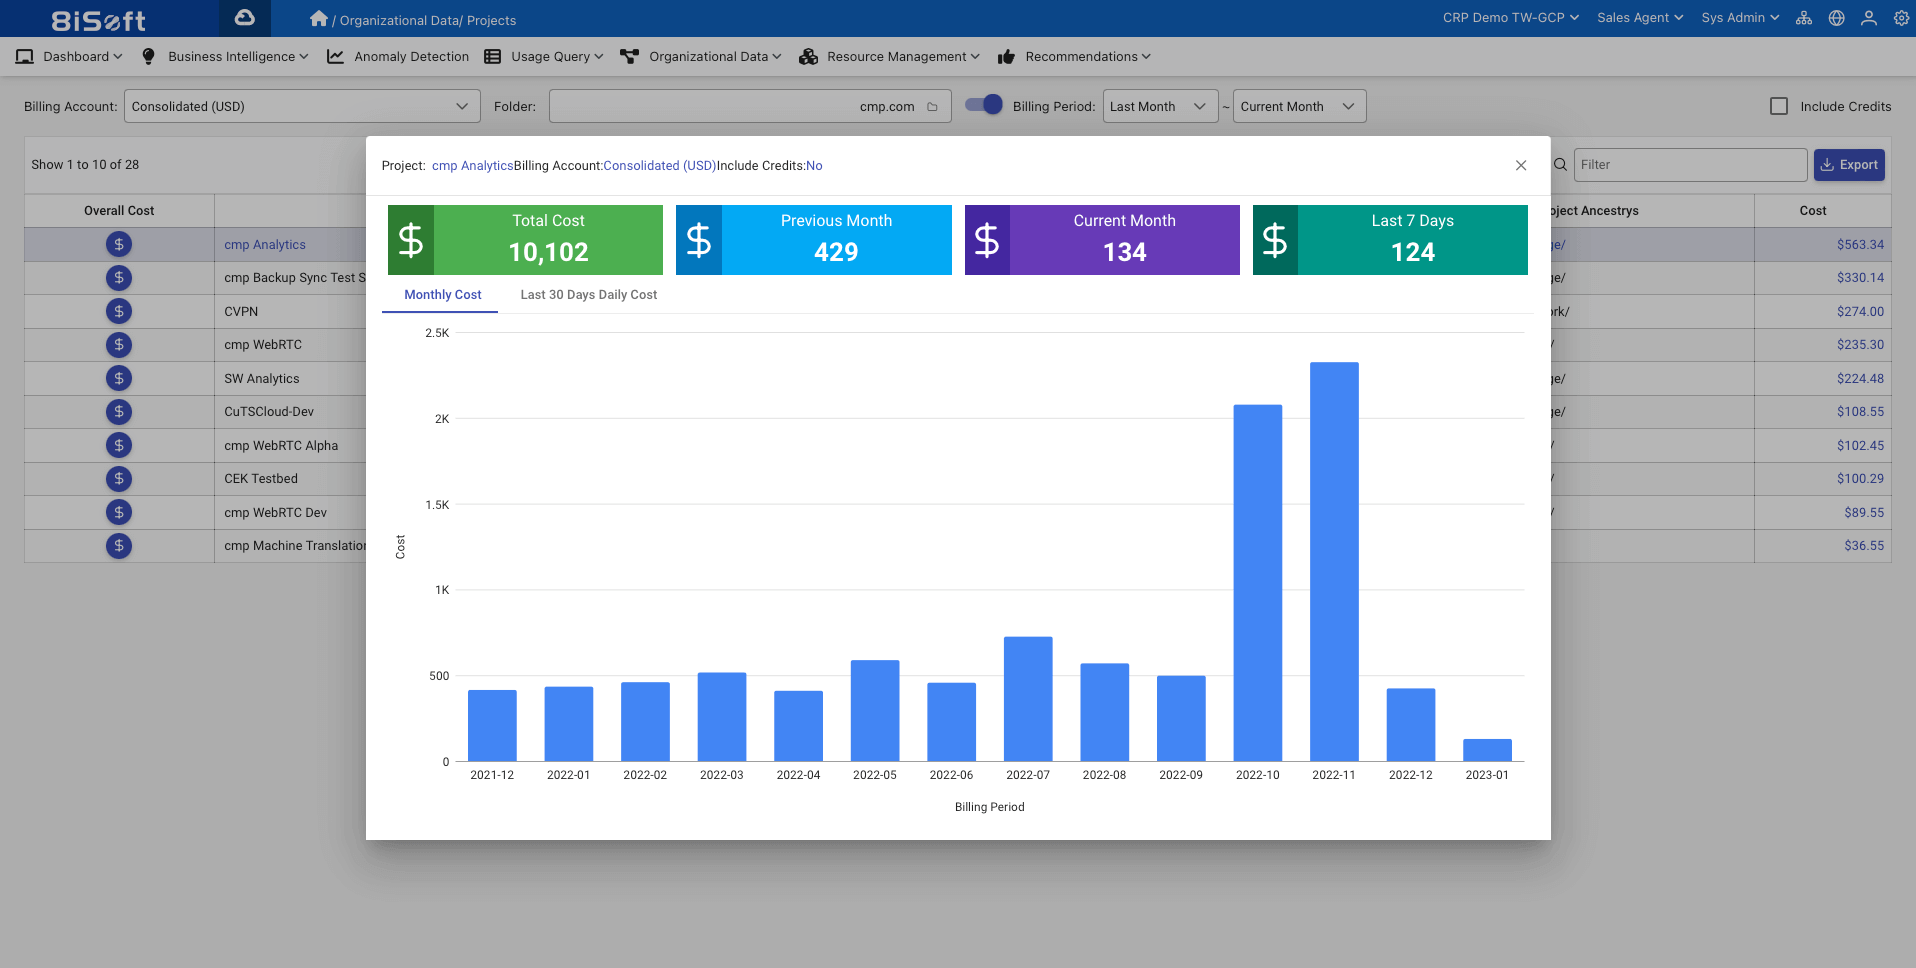Expand the CRP Demo TW-GCP selector
The image size is (1916, 968).
click(1510, 18)
